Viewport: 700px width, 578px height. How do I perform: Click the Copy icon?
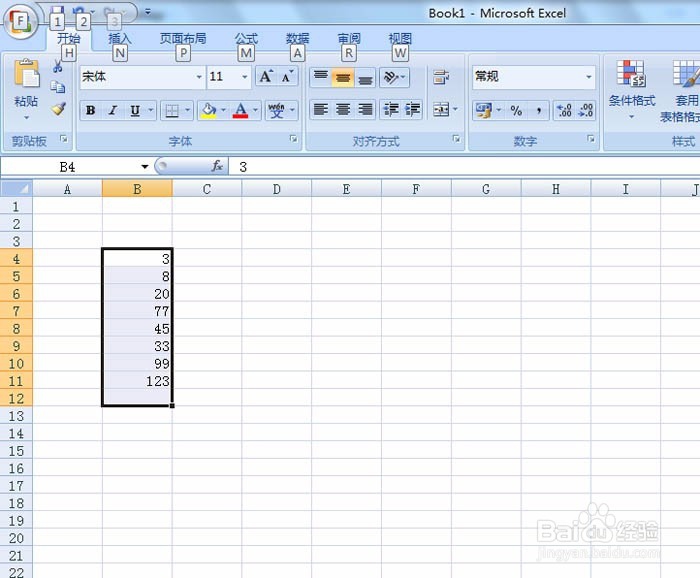(x=58, y=87)
